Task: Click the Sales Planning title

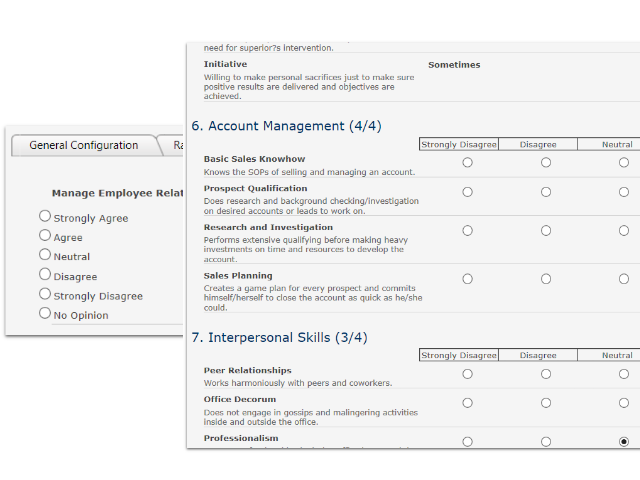Action: [238, 276]
